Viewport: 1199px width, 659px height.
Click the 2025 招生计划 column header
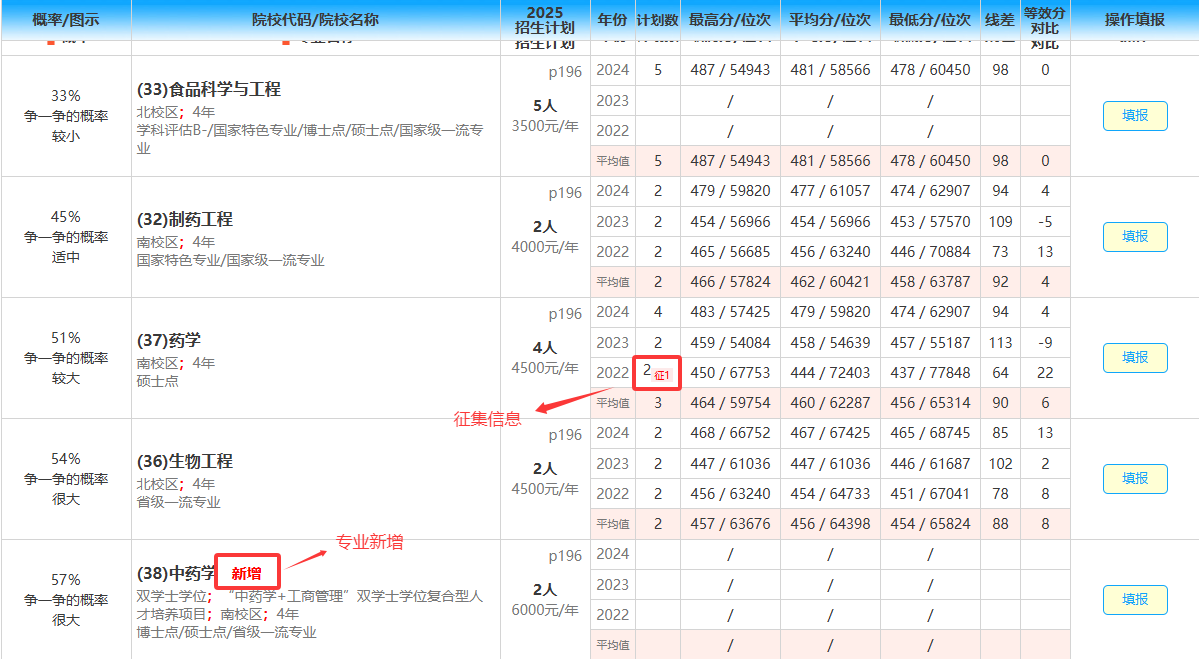545,20
